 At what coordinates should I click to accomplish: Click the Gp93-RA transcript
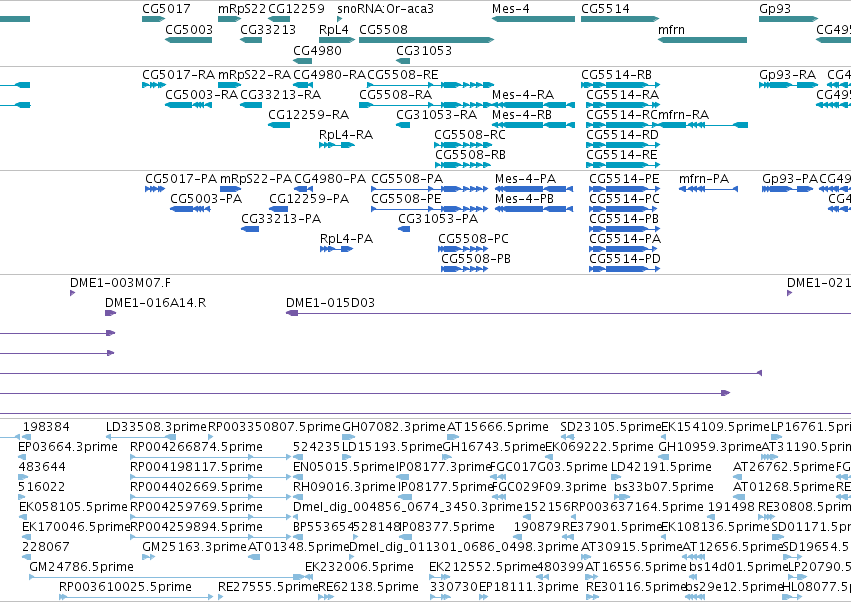coord(789,85)
